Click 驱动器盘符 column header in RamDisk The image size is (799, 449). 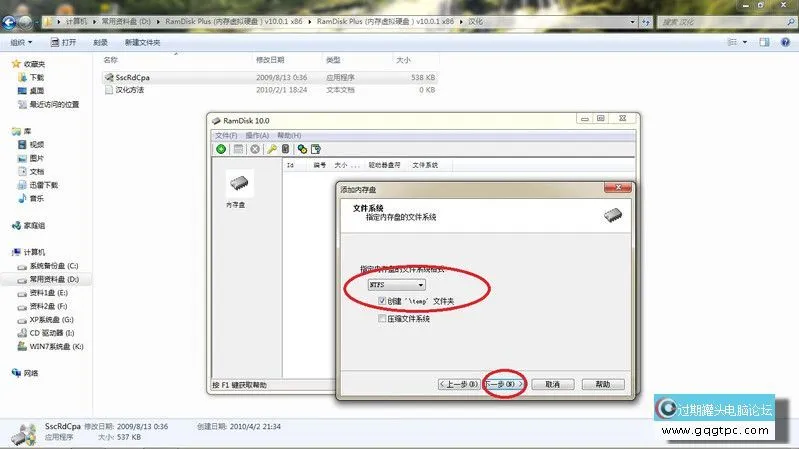384,165
